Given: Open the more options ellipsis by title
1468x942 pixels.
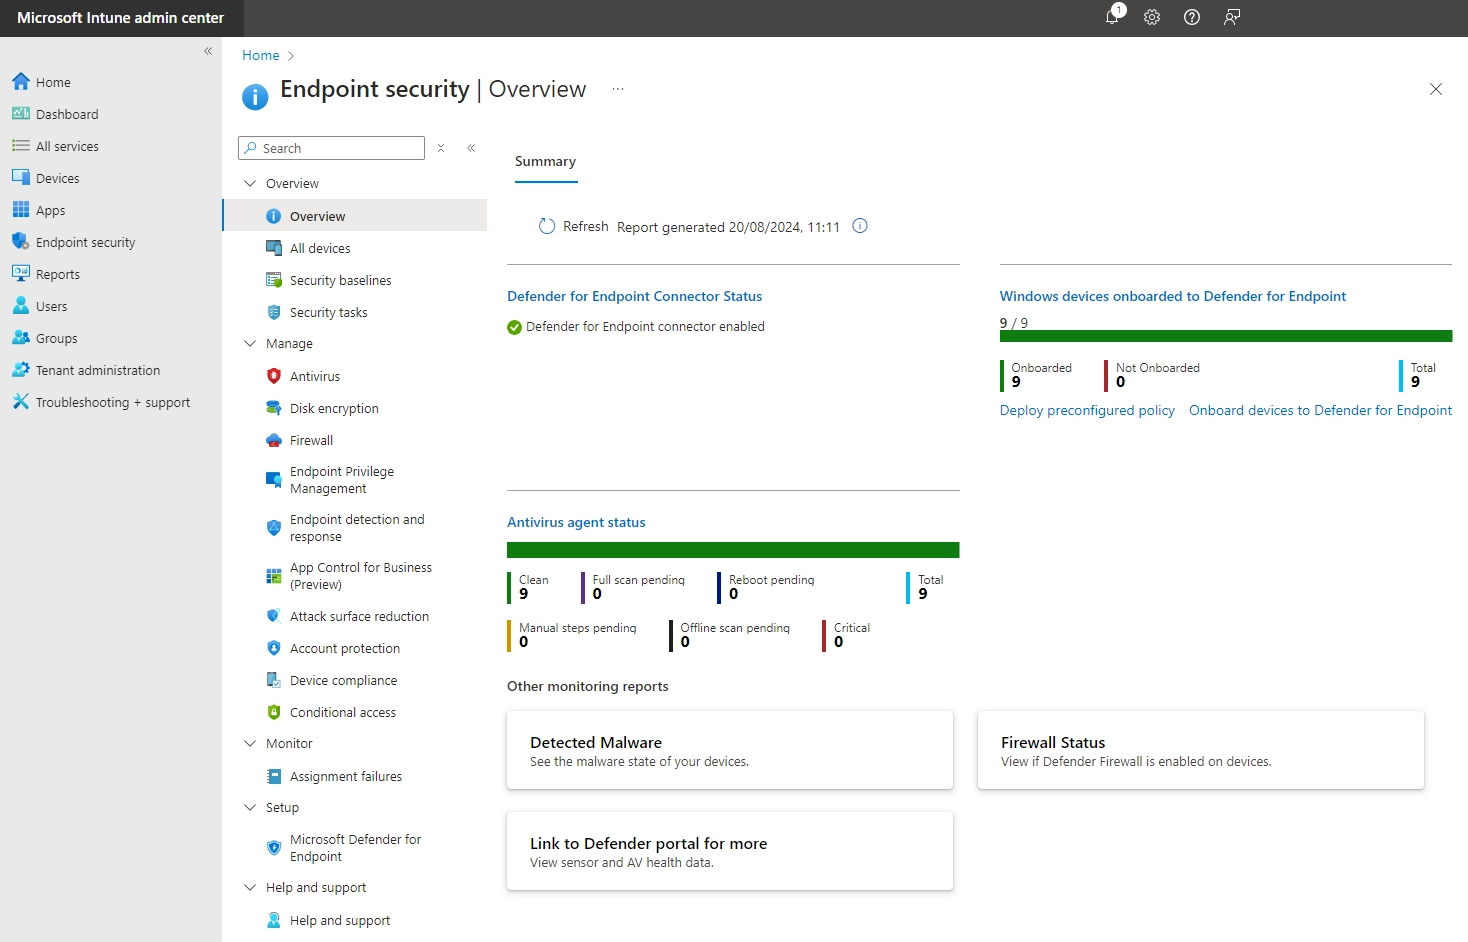Looking at the screenshot, I should click(x=618, y=89).
